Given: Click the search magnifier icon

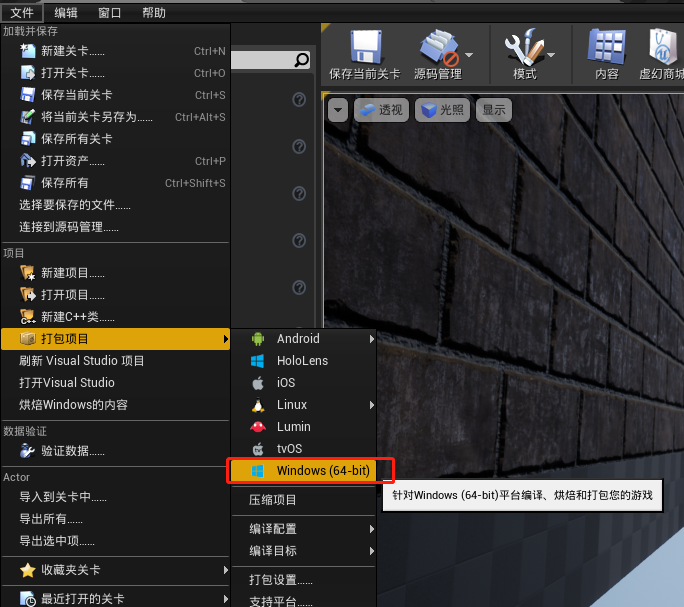Looking at the screenshot, I should (x=301, y=60).
